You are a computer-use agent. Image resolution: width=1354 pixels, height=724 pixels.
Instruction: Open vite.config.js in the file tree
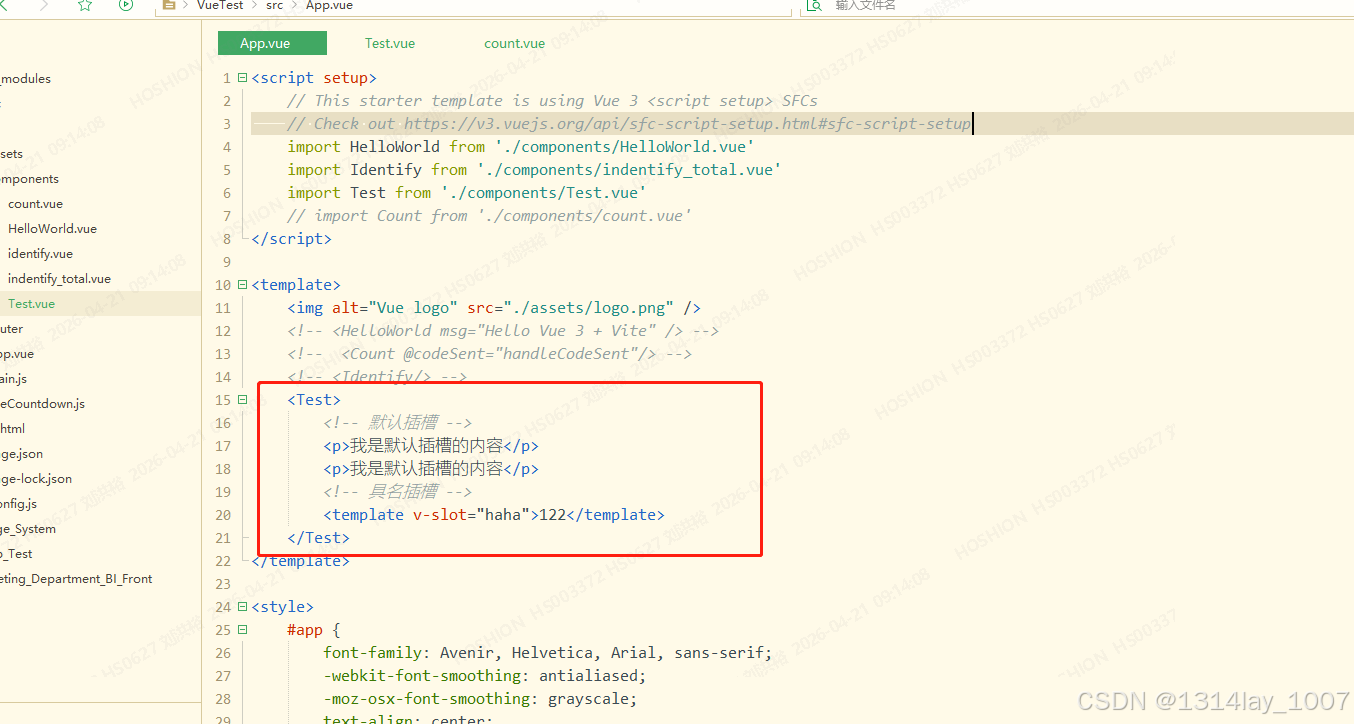[x=19, y=504]
